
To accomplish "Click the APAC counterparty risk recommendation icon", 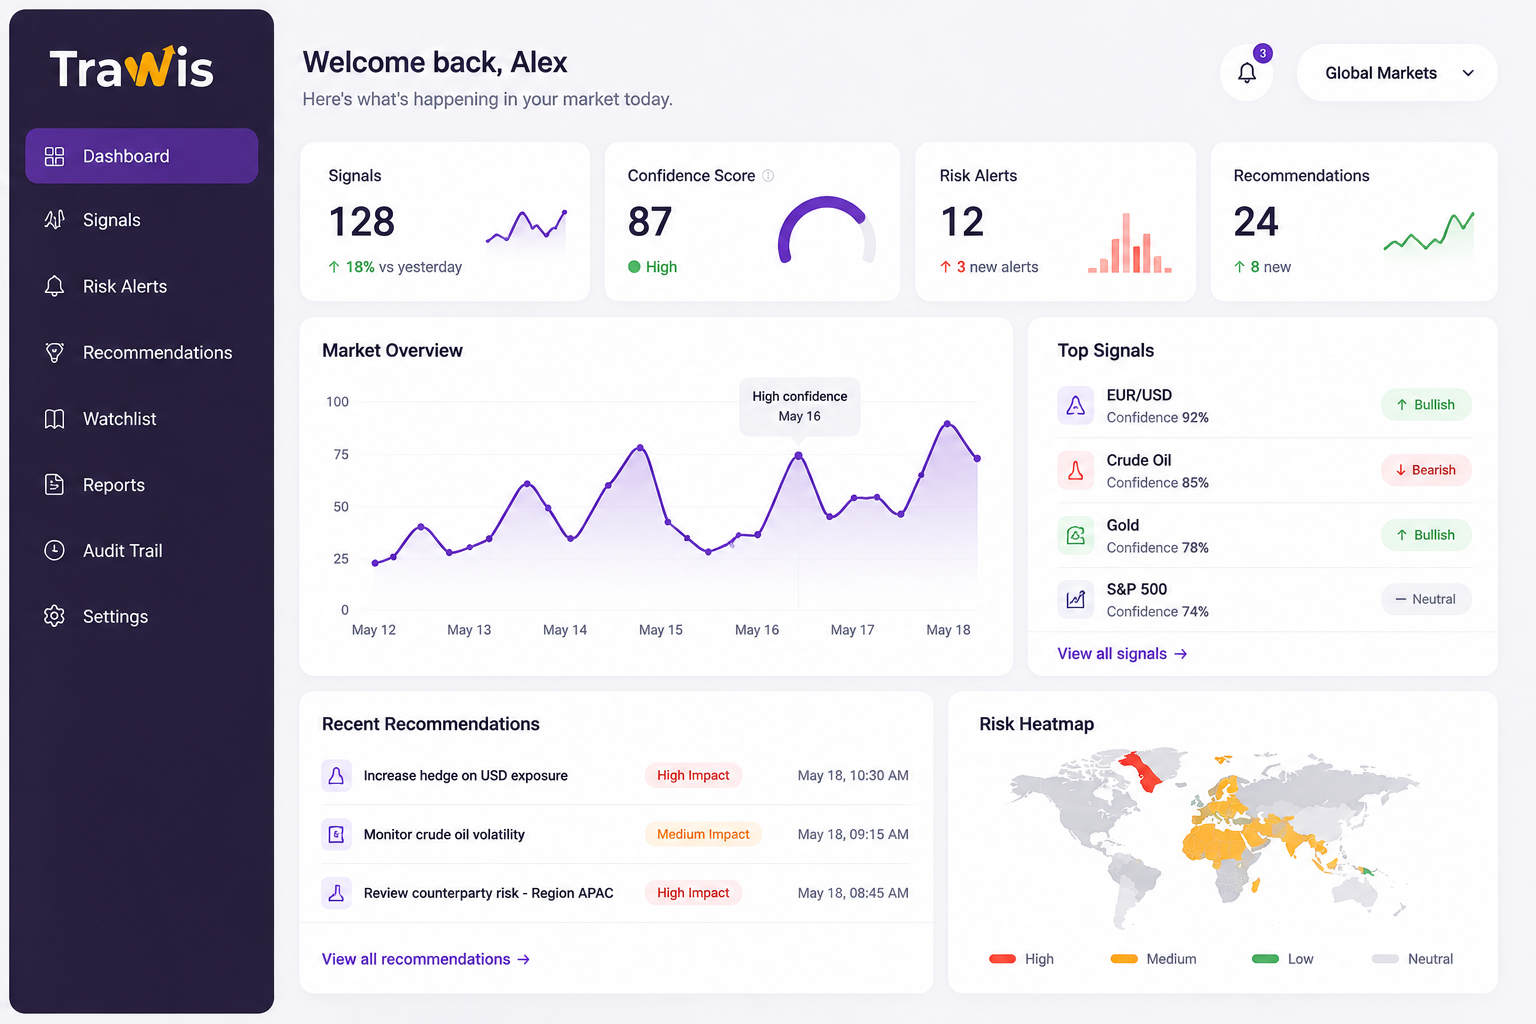I will (x=336, y=893).
